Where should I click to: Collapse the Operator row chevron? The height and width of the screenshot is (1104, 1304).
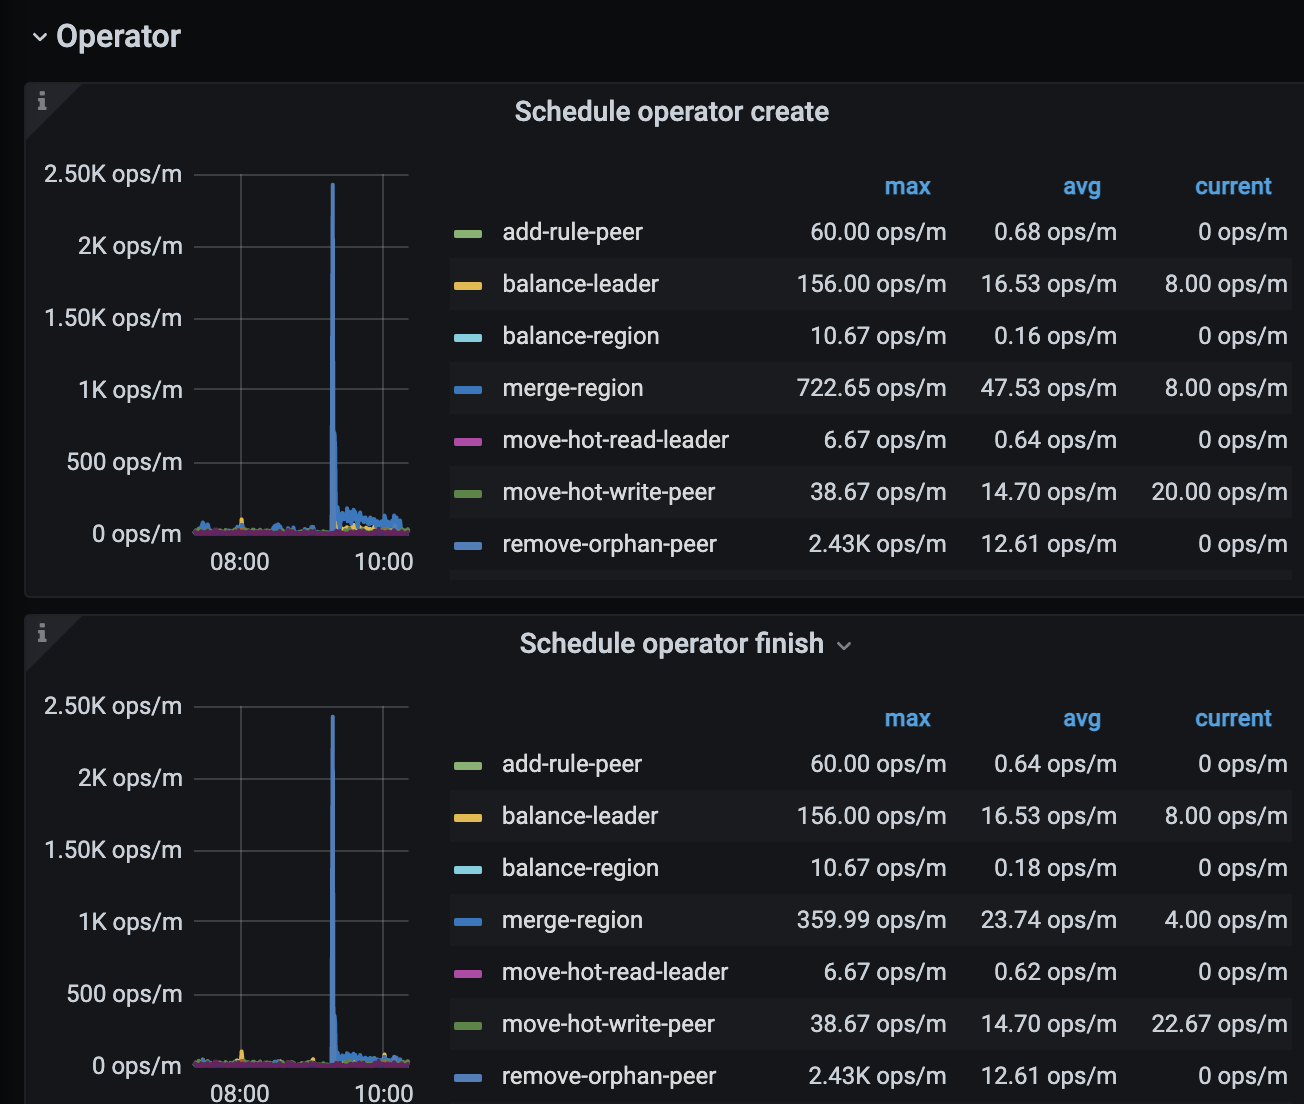40,37
